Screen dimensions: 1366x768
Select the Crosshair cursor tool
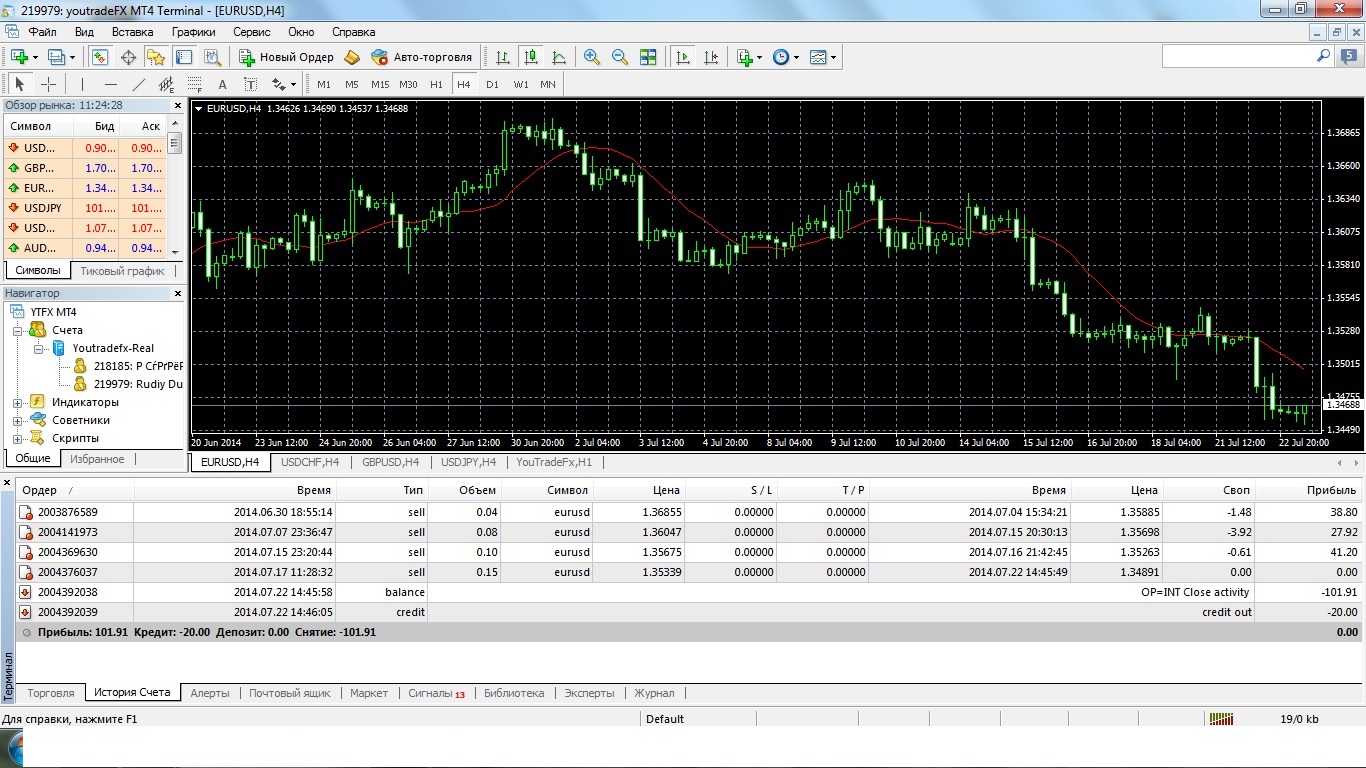[48, 84]
